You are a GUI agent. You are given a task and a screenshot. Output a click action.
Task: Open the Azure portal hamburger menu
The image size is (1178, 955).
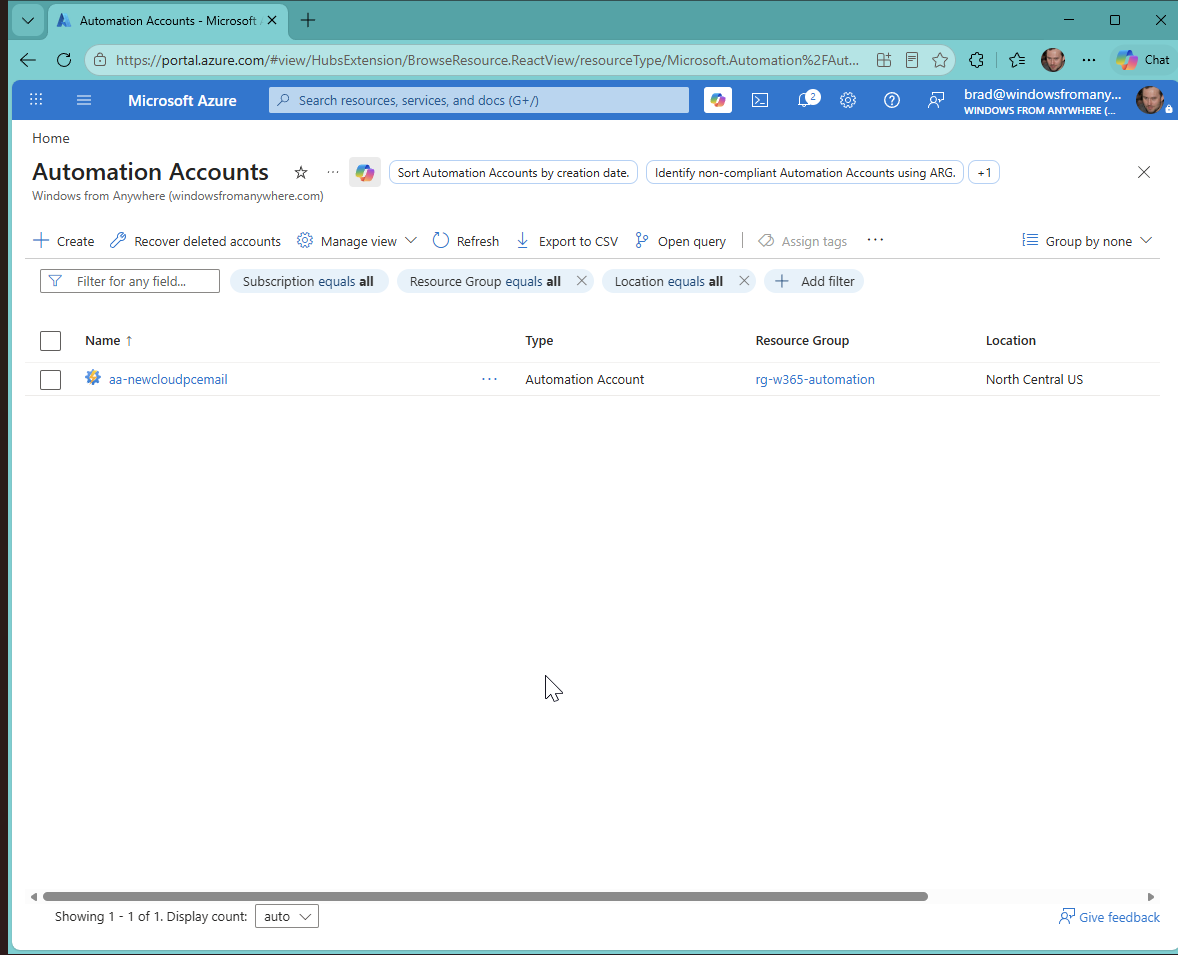point(84,100)
